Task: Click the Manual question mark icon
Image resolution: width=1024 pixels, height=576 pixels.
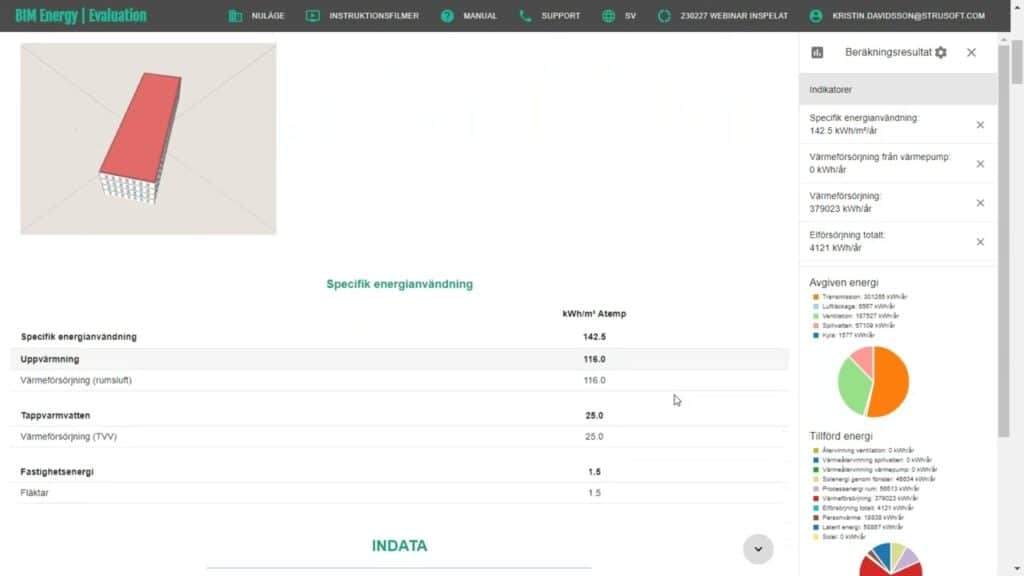Action: coord(447,16)
